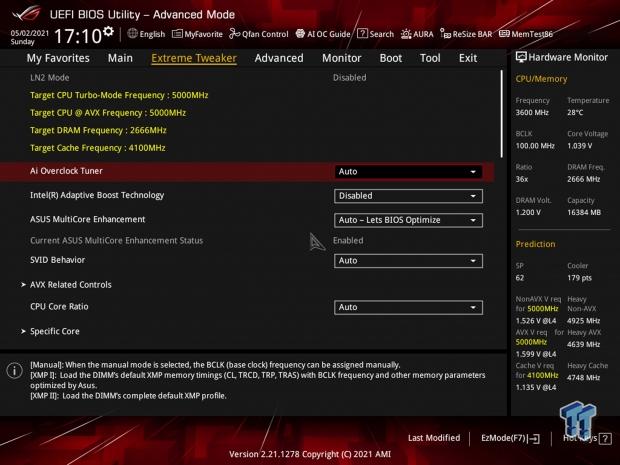Click the info icon beside help text
The width and height of the screenshot is (620, 465).
coord(14,370)
